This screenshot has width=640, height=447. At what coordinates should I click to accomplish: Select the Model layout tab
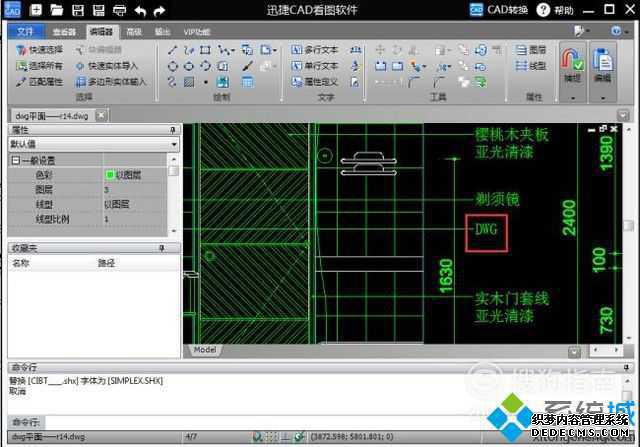click(204, 350)
